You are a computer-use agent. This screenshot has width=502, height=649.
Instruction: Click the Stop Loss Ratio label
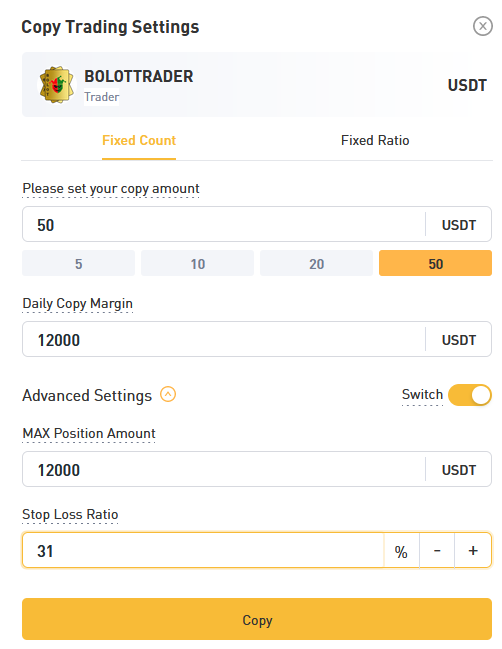70,514
